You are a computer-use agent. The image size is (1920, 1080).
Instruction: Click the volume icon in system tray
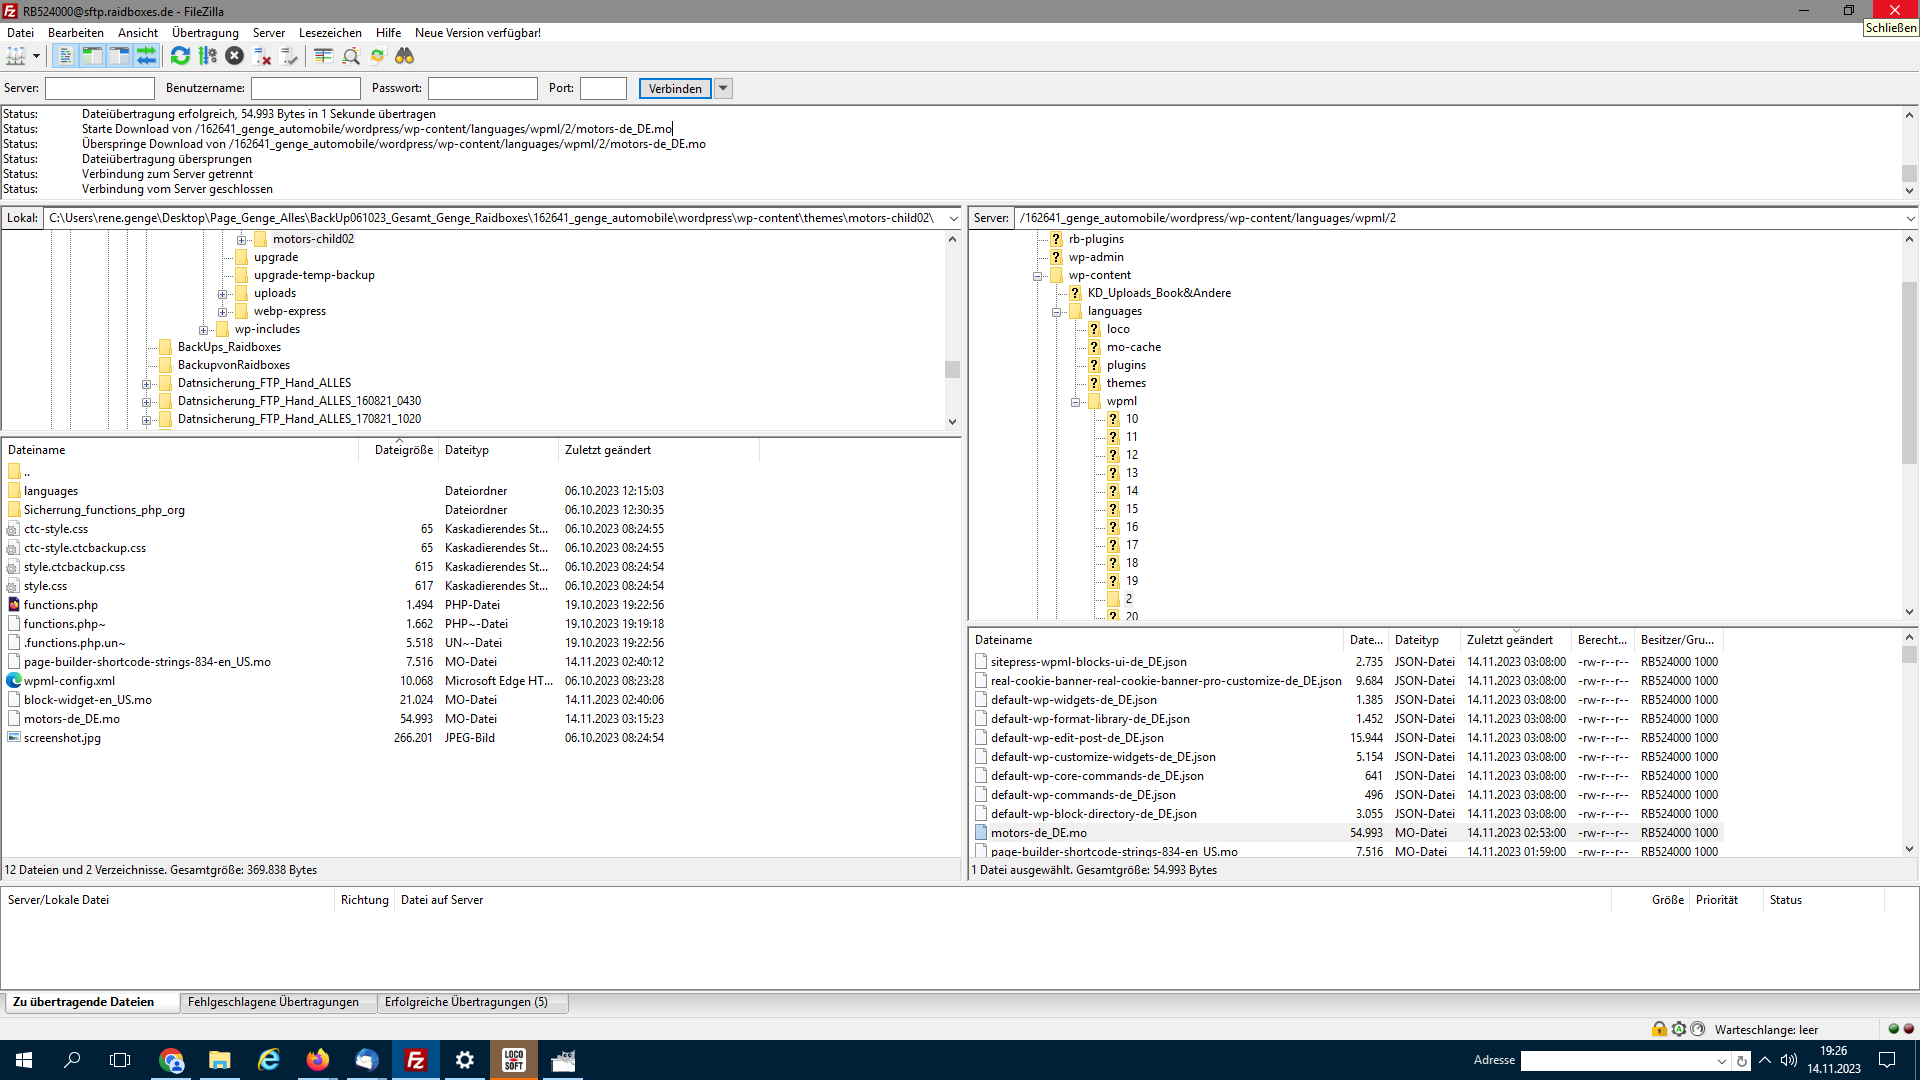click(x=1789, y=1060)
